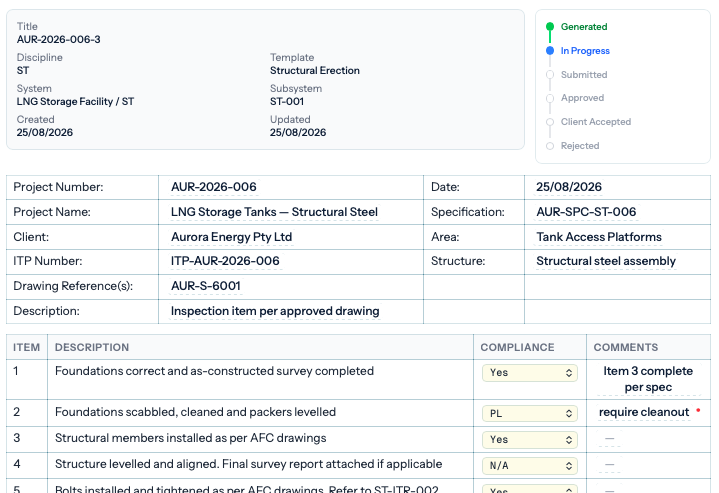Viewport: 719px width, 493px height.
Task: Select the Rejected status step
Action: point(580,145)
